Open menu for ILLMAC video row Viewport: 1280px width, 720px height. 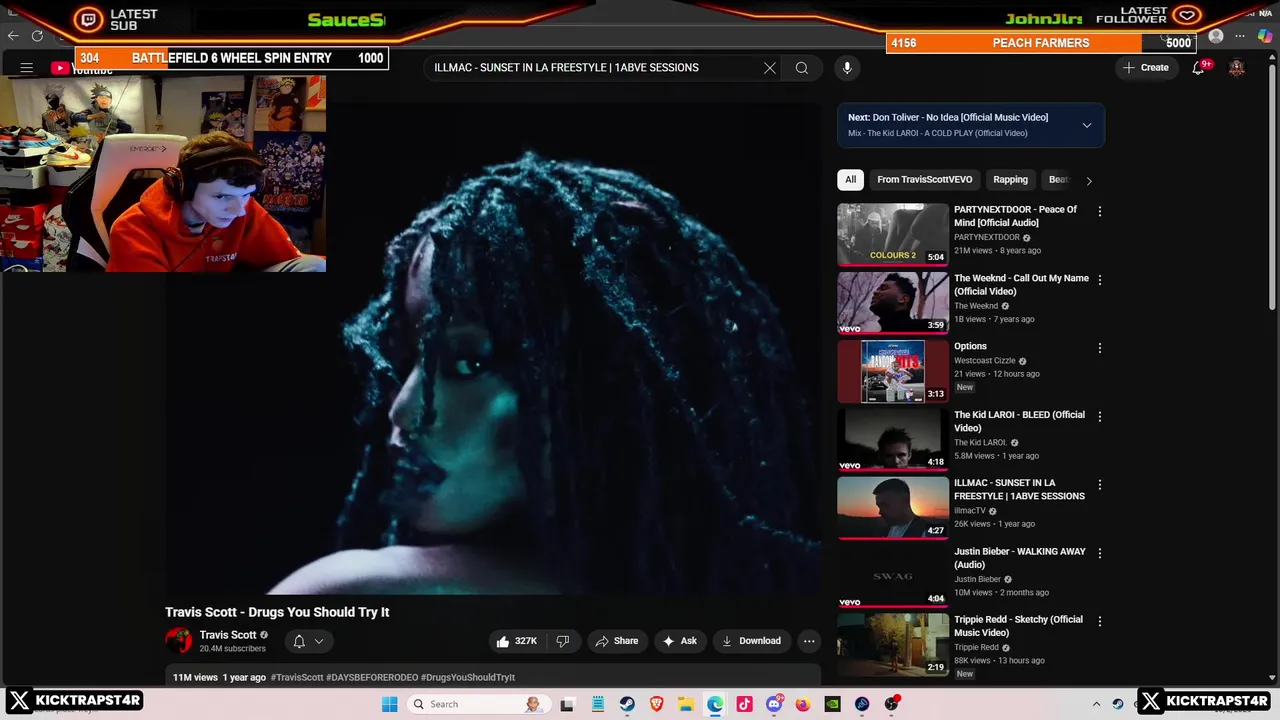tap(1100, 485)
